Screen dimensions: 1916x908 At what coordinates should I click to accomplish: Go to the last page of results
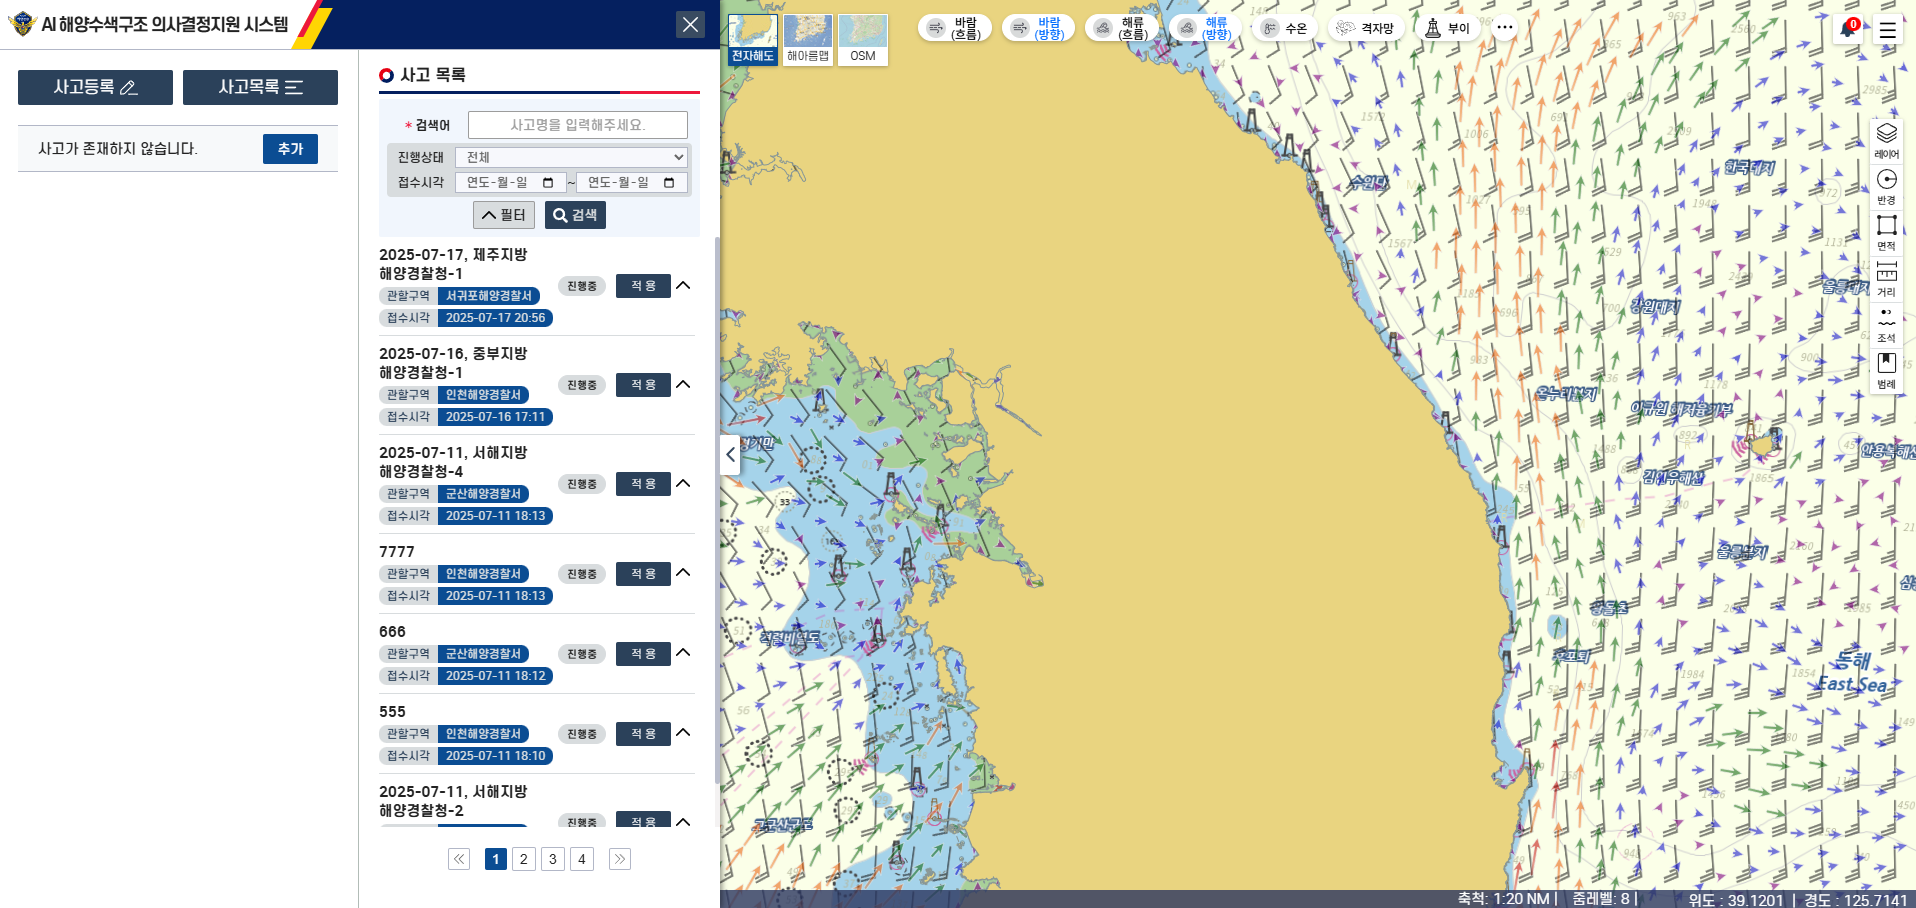pyautogui.click(x=620, y=859)
